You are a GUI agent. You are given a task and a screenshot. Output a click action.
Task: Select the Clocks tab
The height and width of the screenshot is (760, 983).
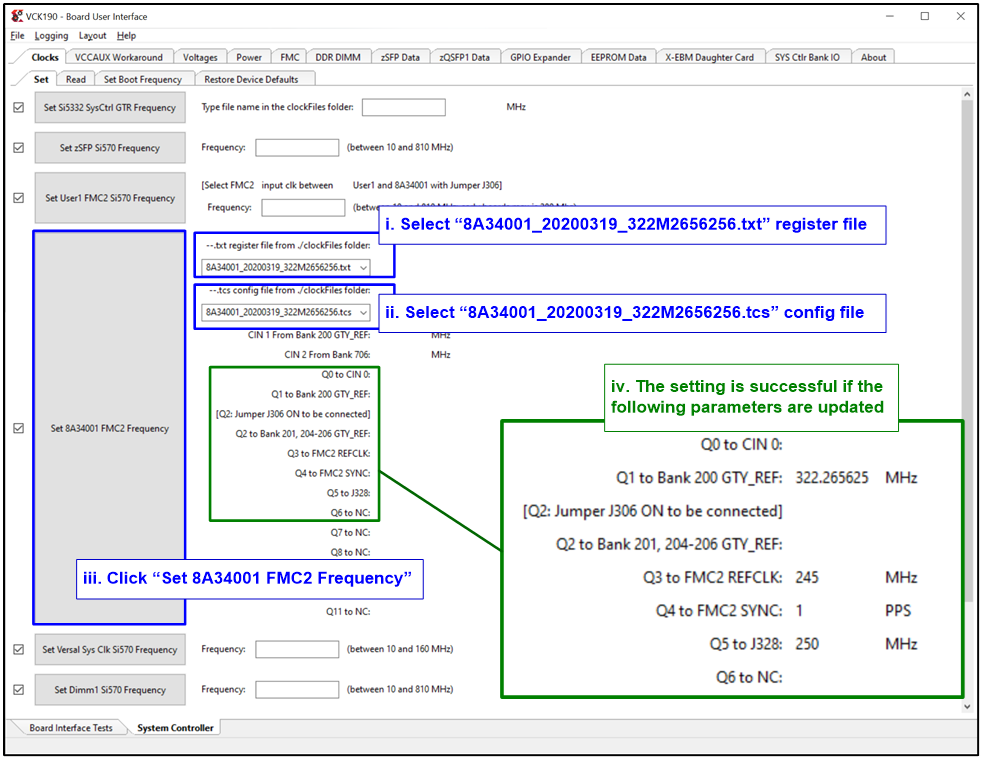[45, 57]
